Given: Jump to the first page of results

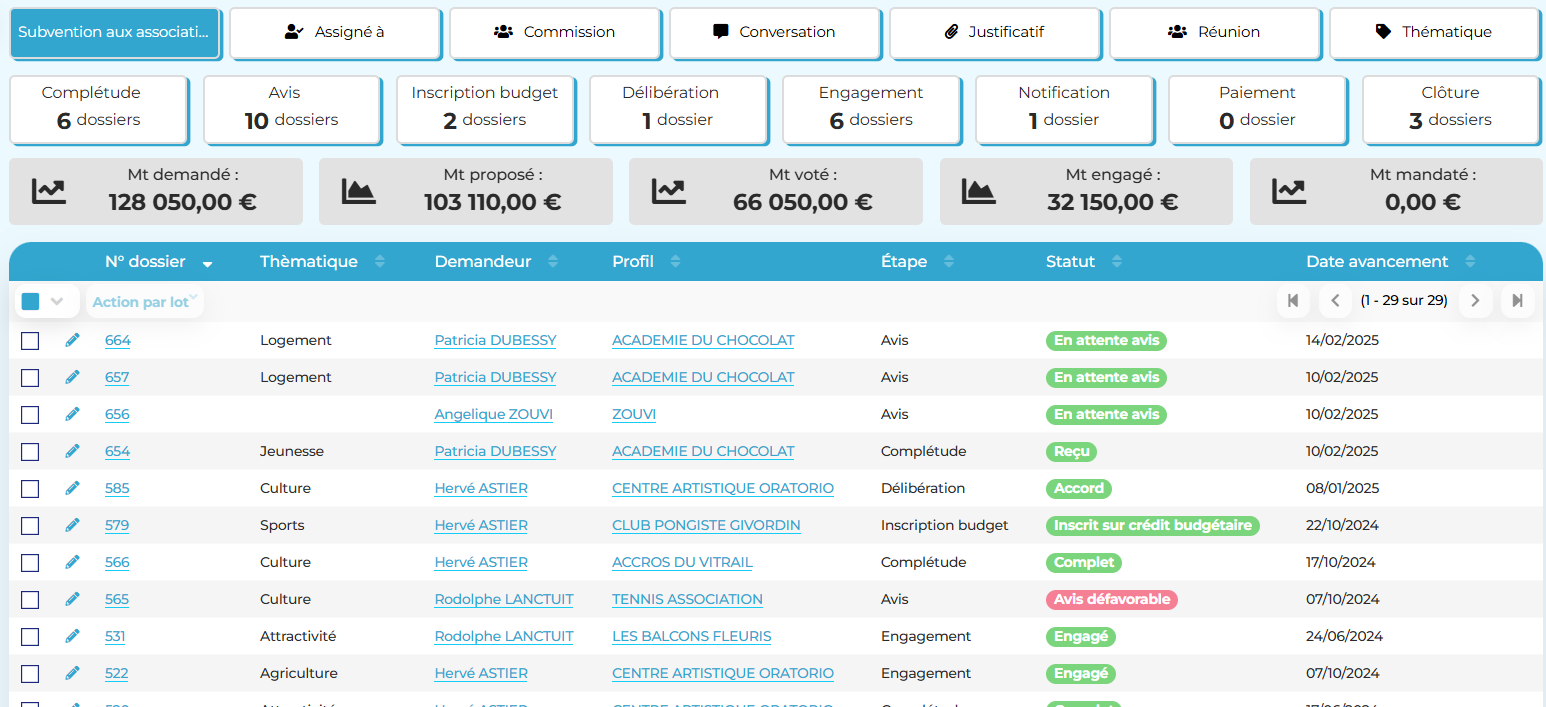Looking at the screenshot, I should 1293,300.
